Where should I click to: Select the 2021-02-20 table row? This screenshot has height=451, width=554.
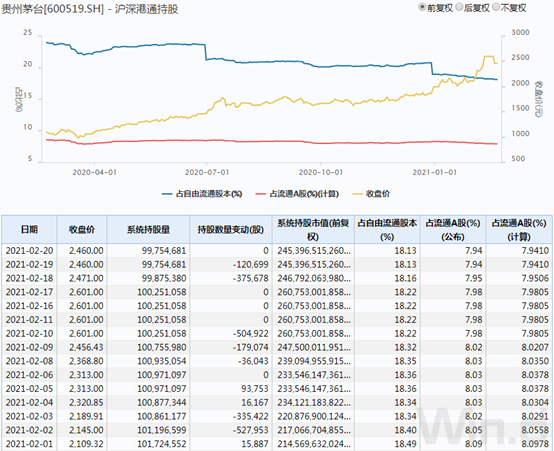tap(277, 251)
